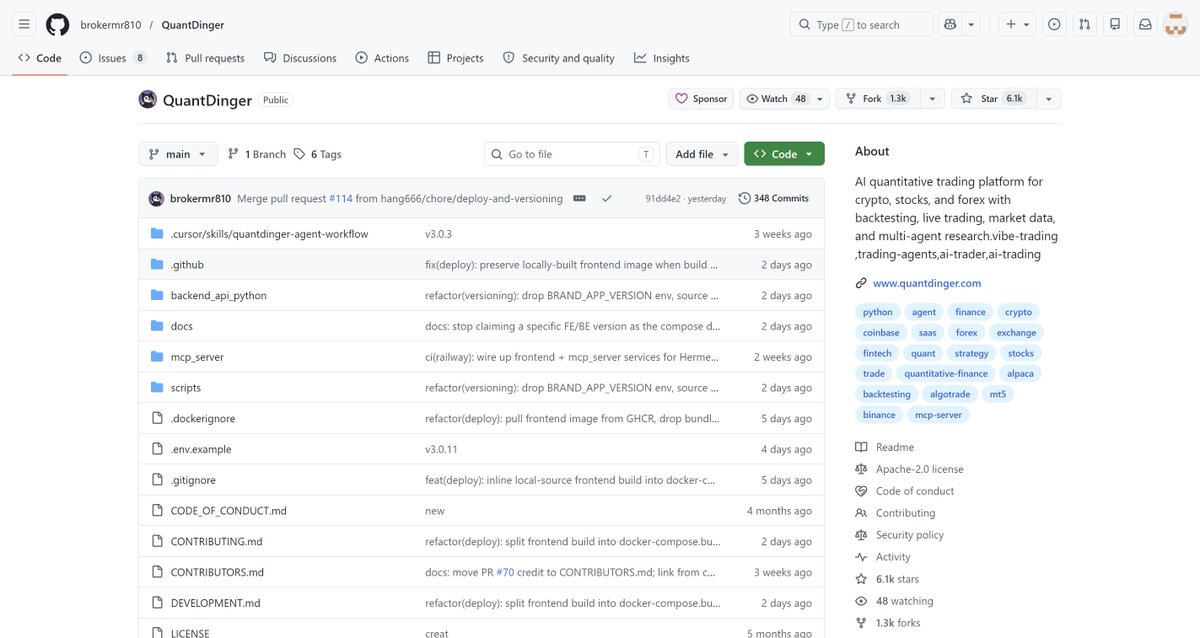This screenshot has width=1200, height=638.
Task: Open the .env.example file
Action: 203,449
